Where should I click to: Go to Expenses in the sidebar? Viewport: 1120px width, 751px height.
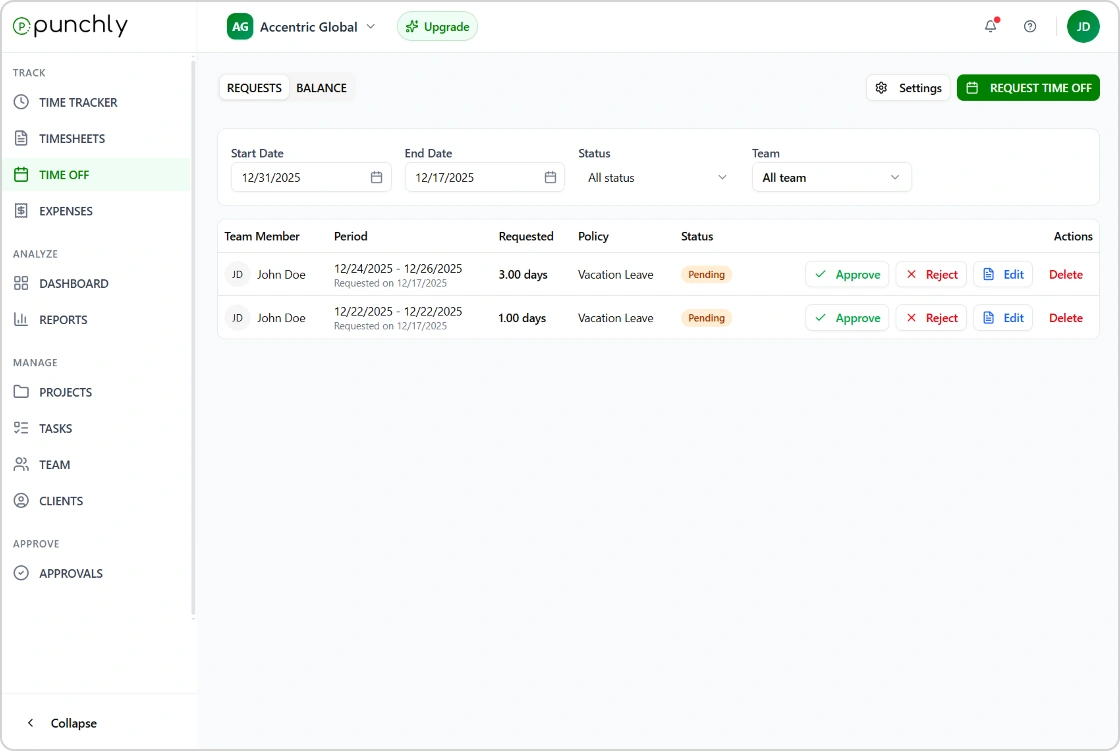65,211
